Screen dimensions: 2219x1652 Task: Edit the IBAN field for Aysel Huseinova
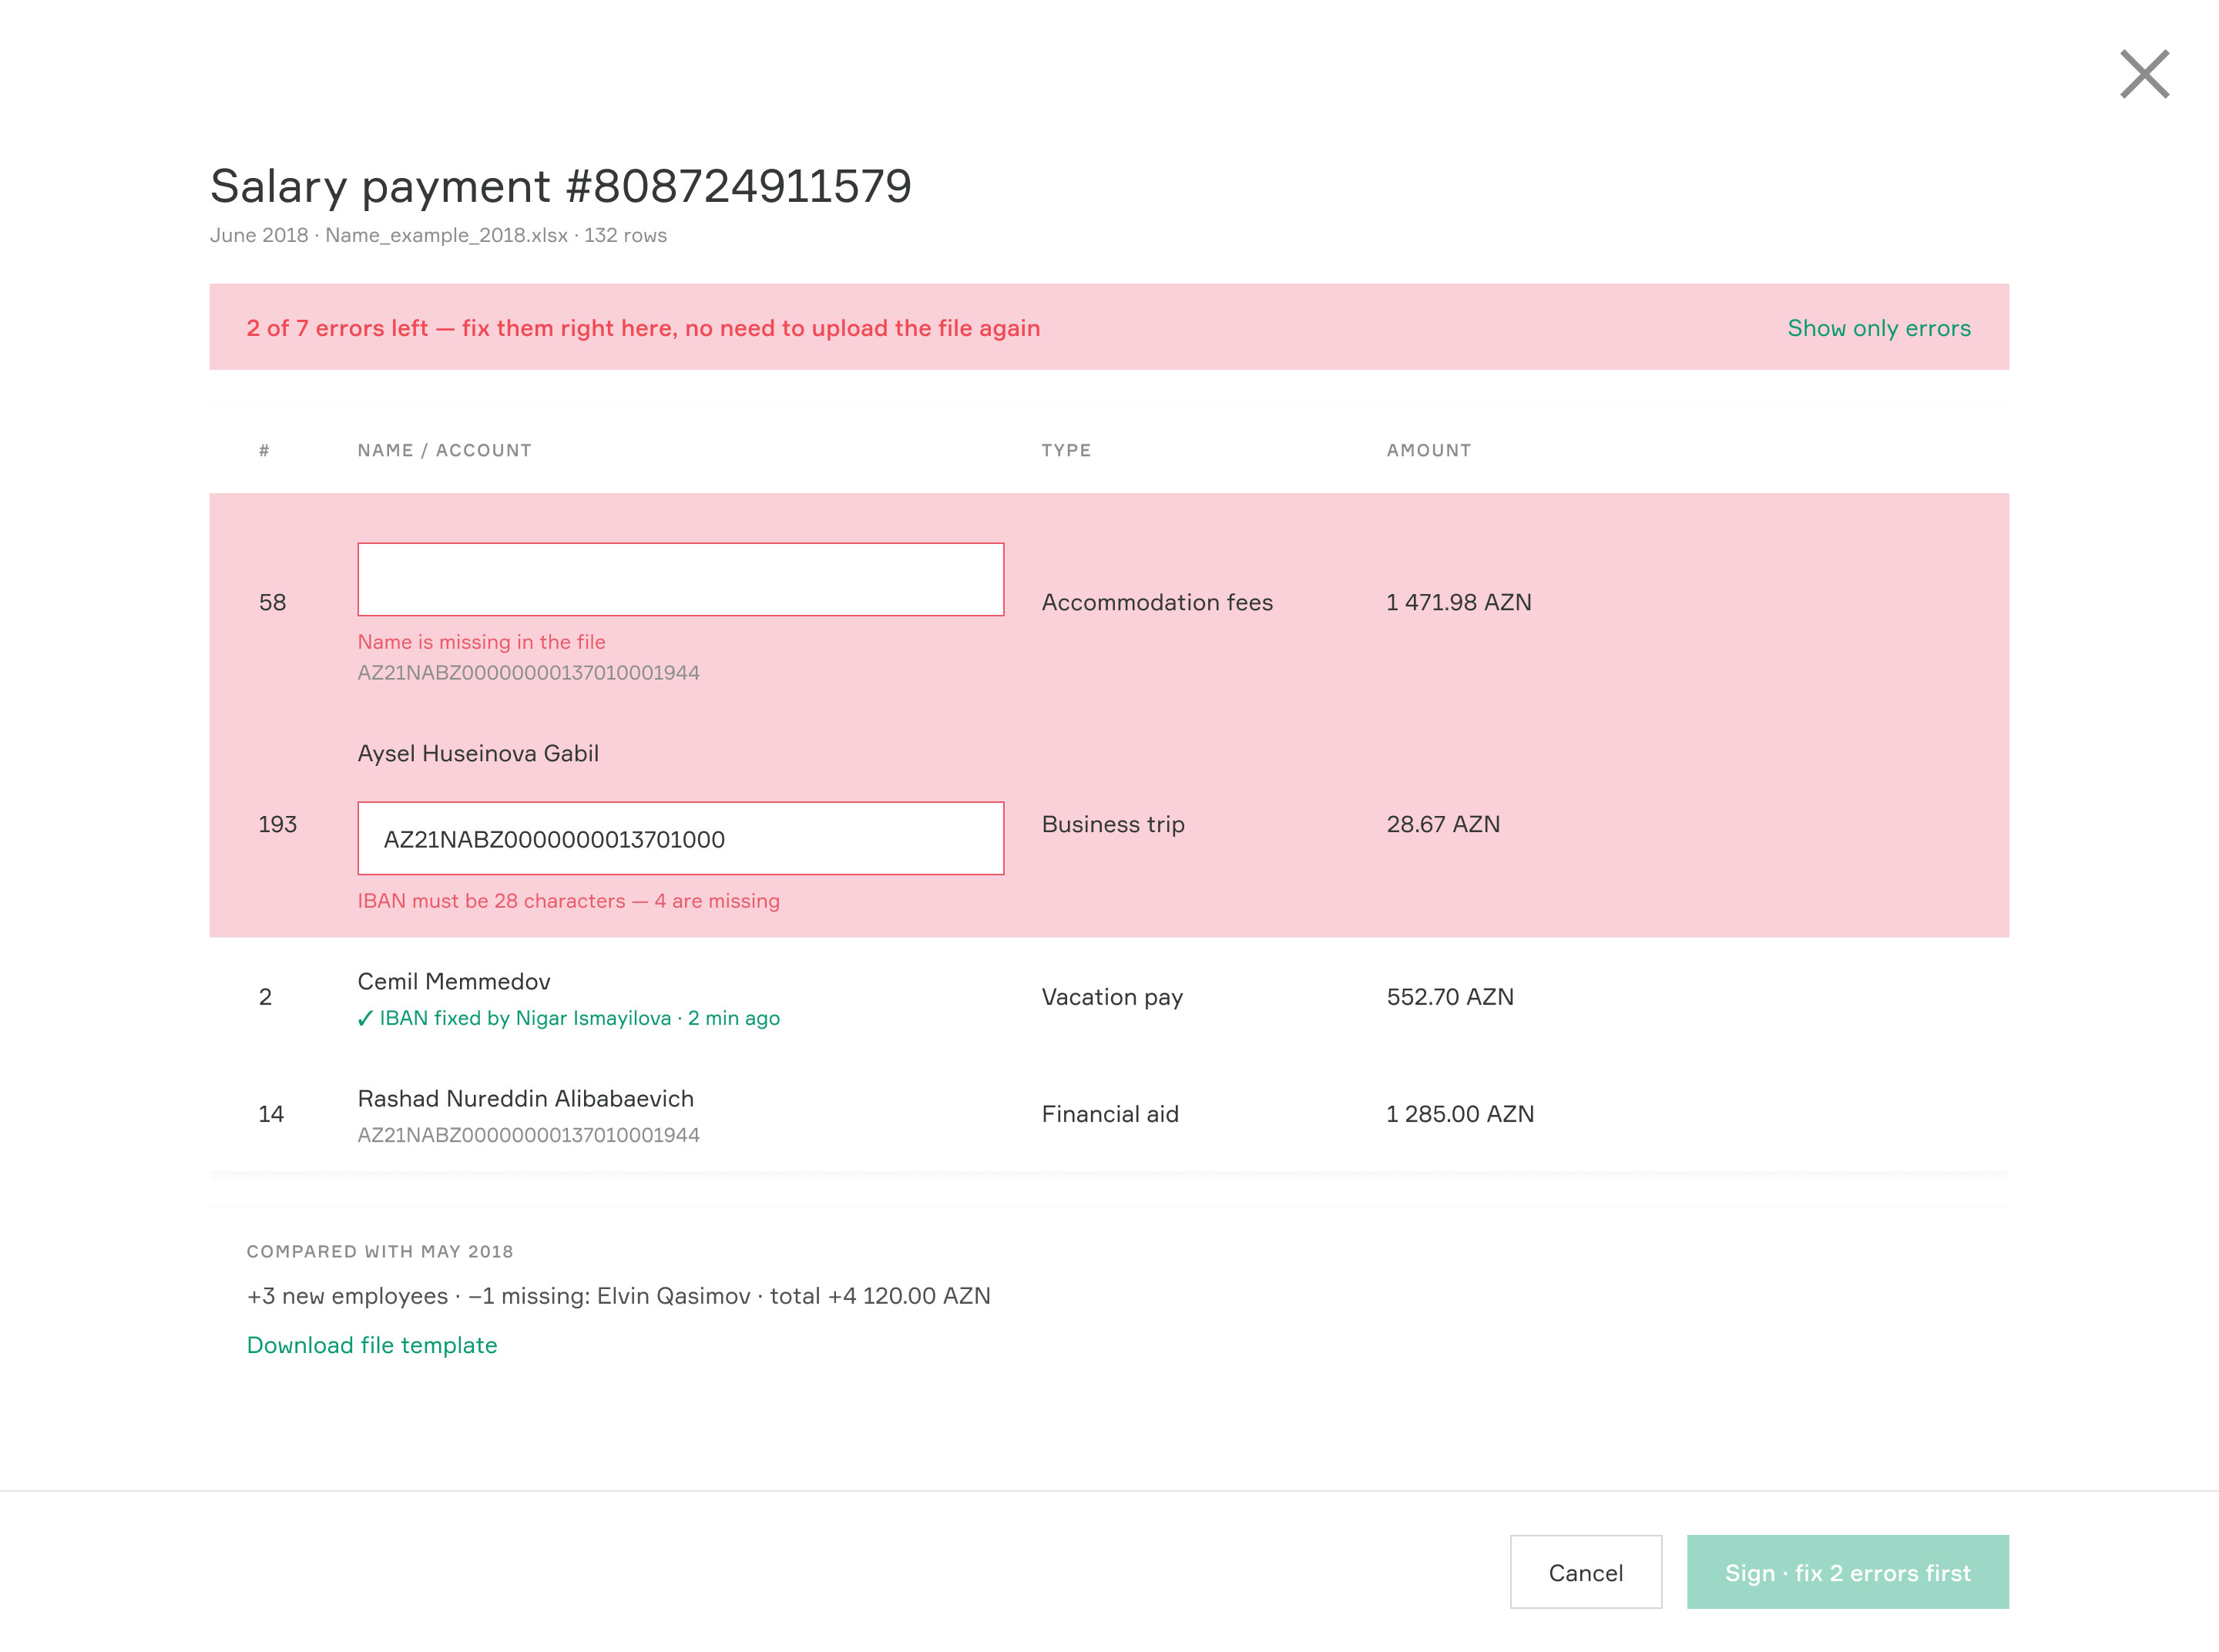pyautogui.click(x=680, y=838)
